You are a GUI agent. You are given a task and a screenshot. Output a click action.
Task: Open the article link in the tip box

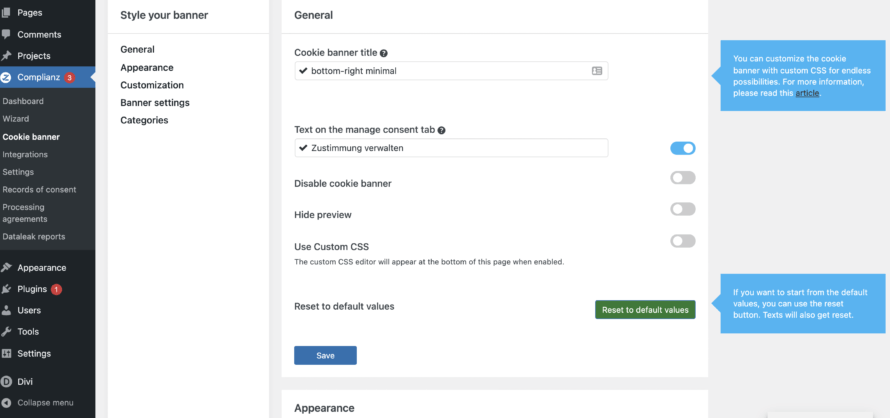(806, 93)
